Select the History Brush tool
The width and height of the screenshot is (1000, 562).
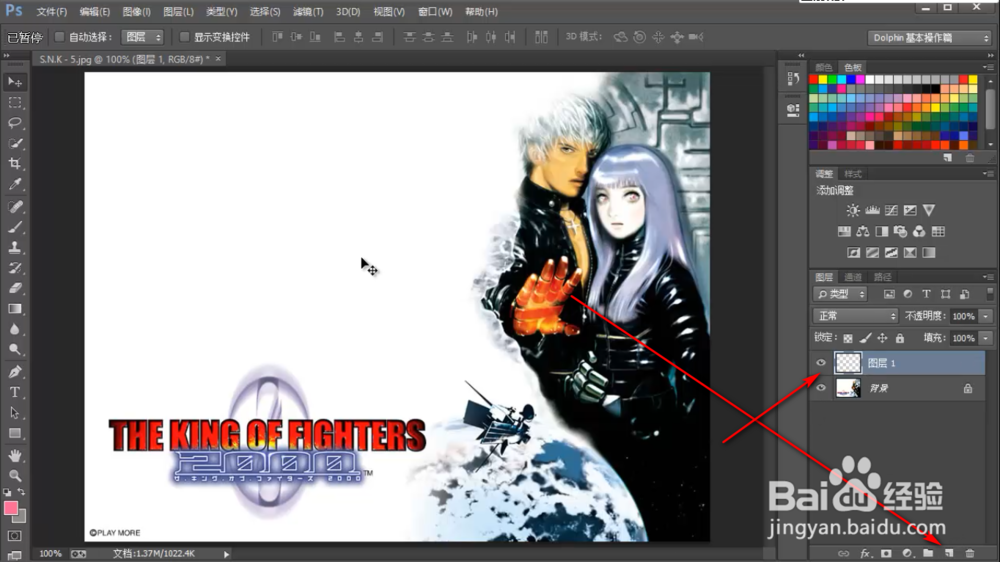(x=15, y=268)
